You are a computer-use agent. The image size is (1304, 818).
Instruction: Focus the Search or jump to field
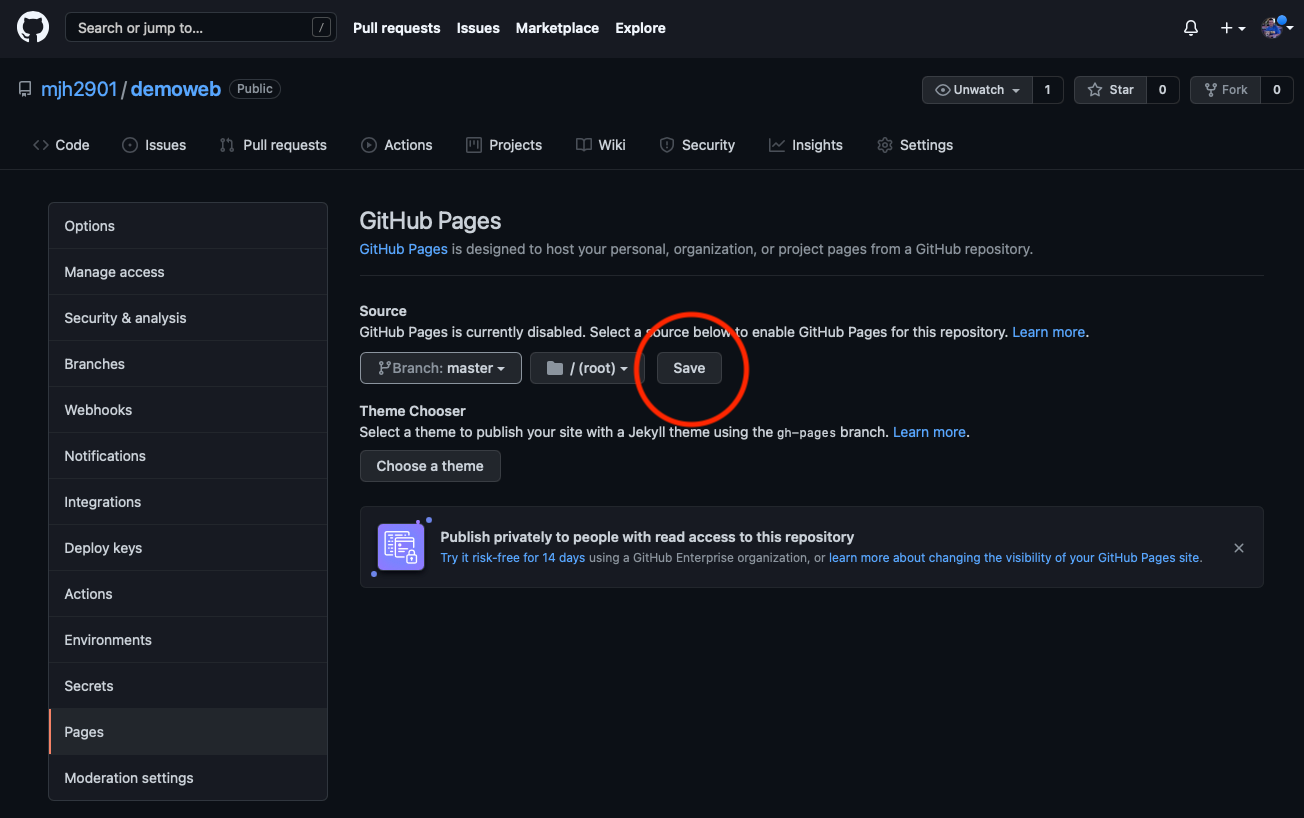click(x=200, y=28)
